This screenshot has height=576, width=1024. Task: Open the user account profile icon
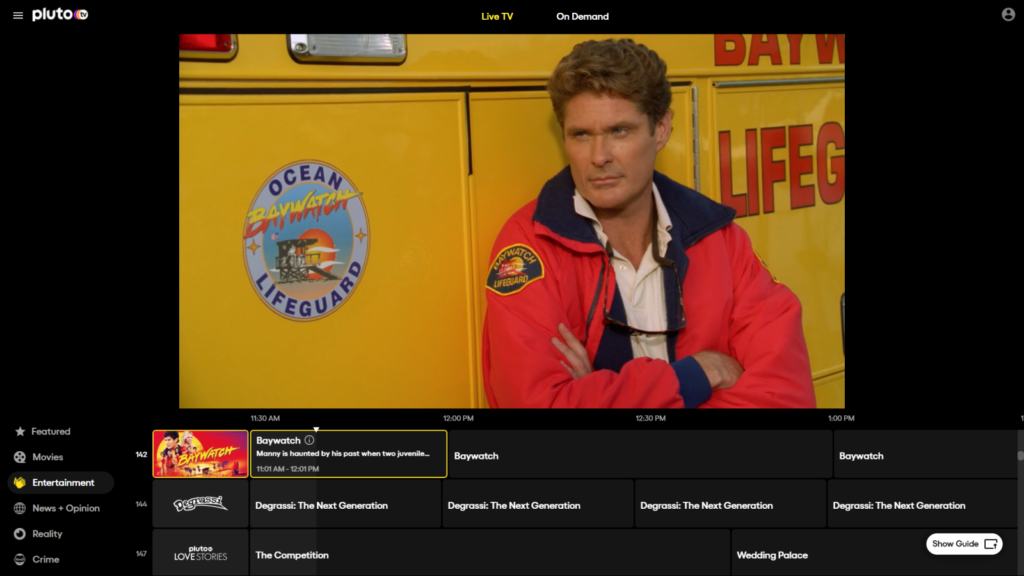[x=1008, y=14]
